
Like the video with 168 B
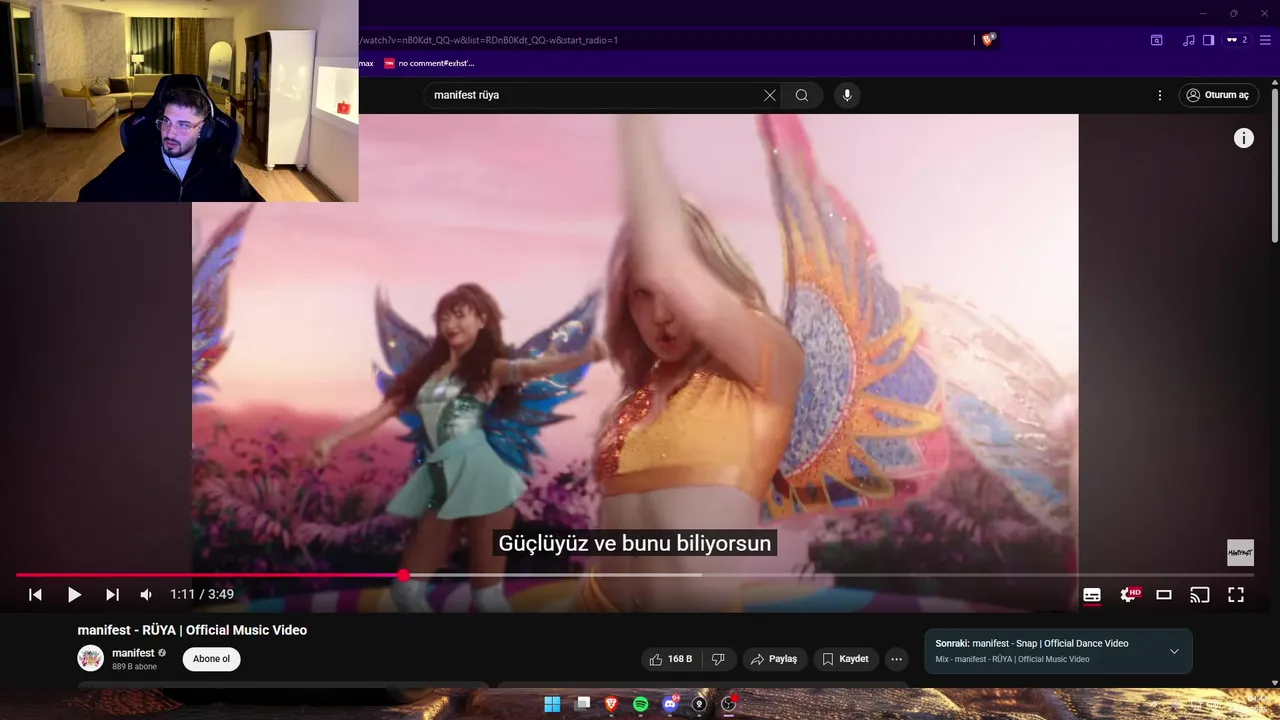[x=671, y=659]
